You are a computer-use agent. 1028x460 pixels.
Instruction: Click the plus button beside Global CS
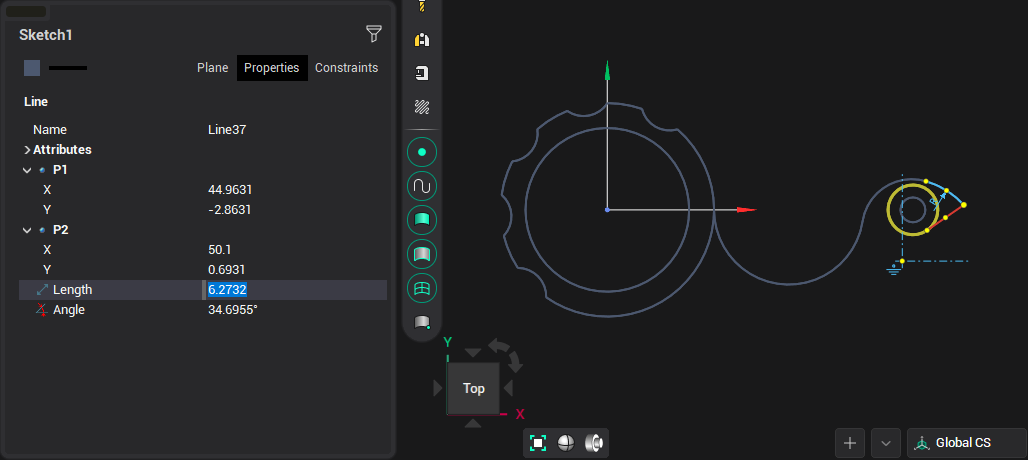click(850, 443)
